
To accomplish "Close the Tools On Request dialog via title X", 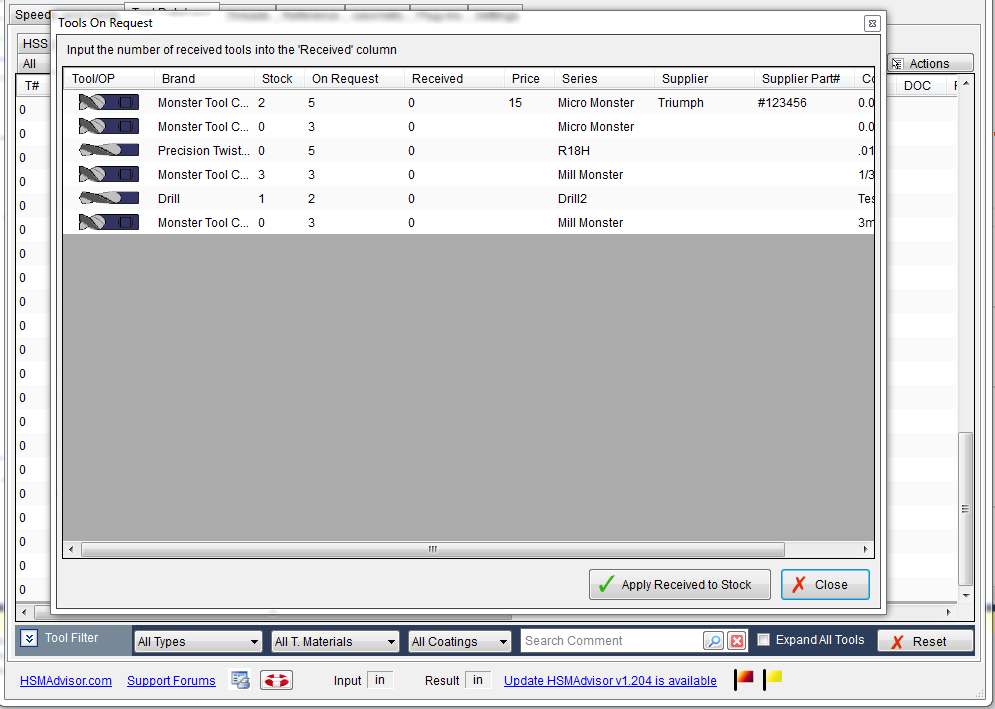I will click(872, 23).
